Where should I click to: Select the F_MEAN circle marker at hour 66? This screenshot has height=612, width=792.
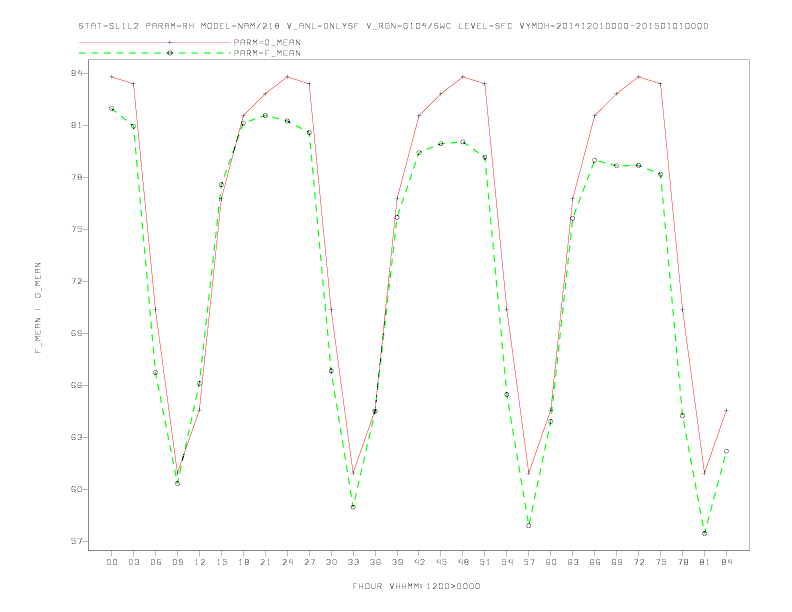(595, 161)
